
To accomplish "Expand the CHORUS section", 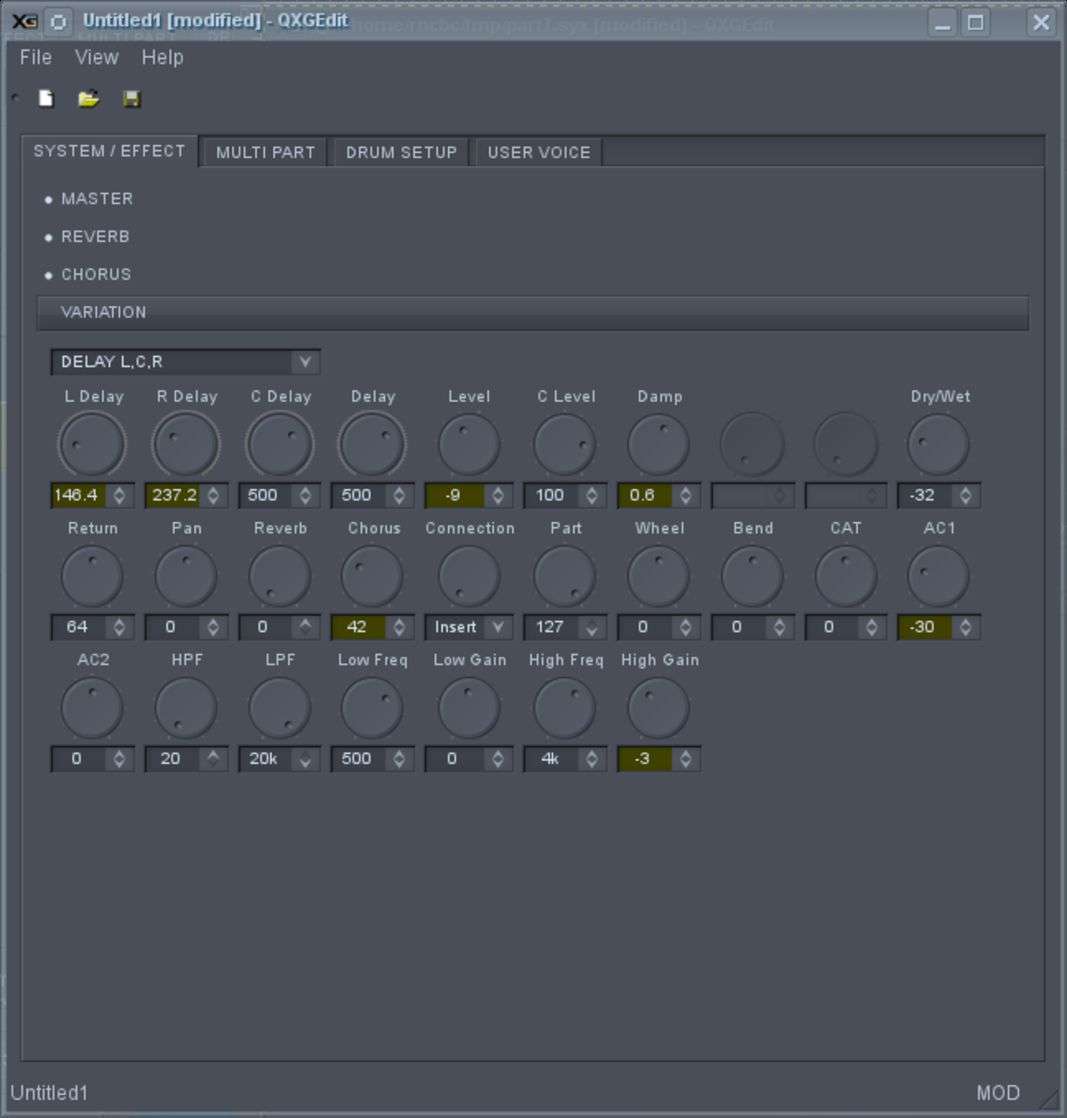I will point(95,275).
